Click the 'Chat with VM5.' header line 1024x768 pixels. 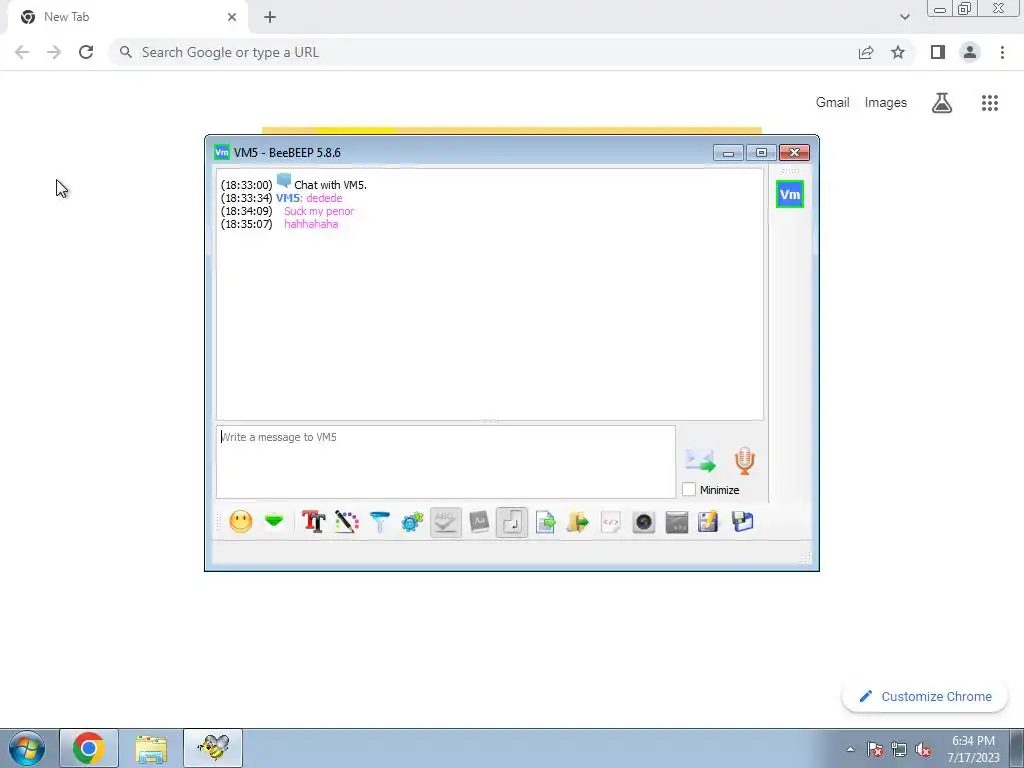[x=330, y=185]
